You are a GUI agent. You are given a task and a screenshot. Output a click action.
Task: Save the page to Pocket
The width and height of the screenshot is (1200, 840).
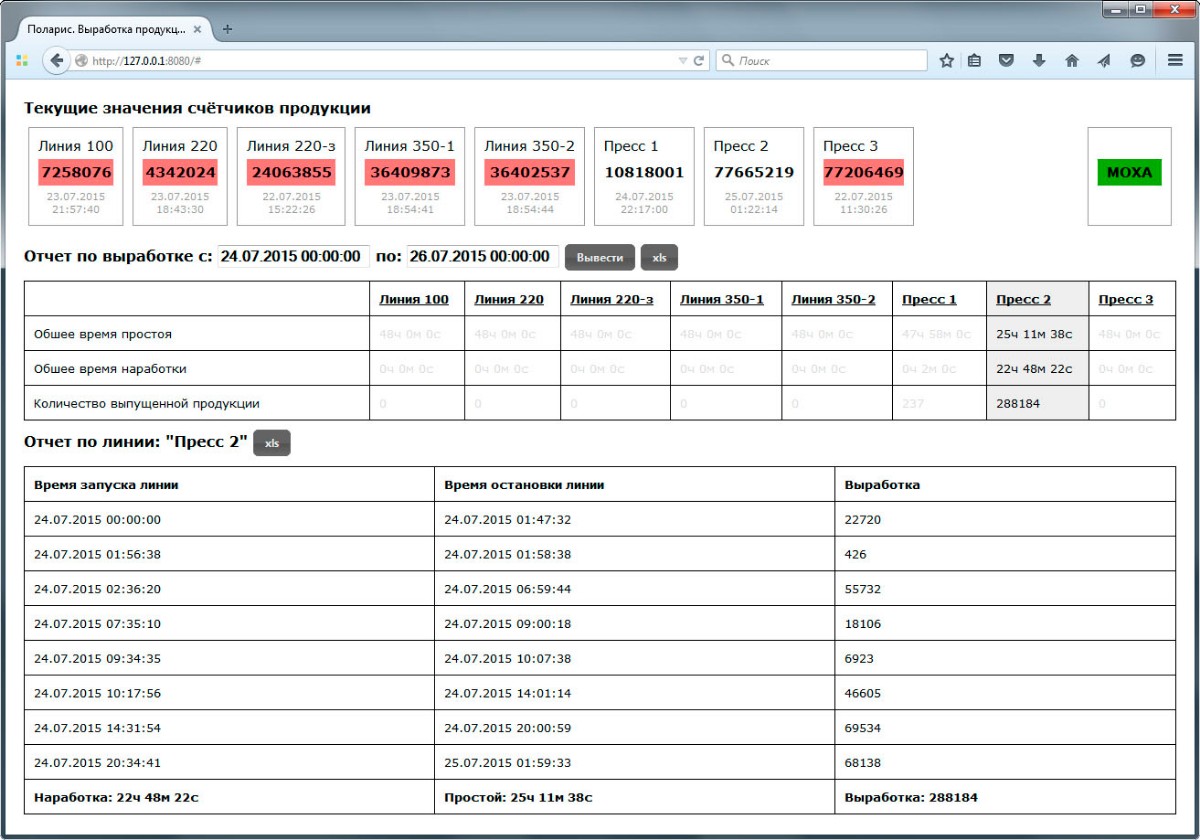[1007, 61]
